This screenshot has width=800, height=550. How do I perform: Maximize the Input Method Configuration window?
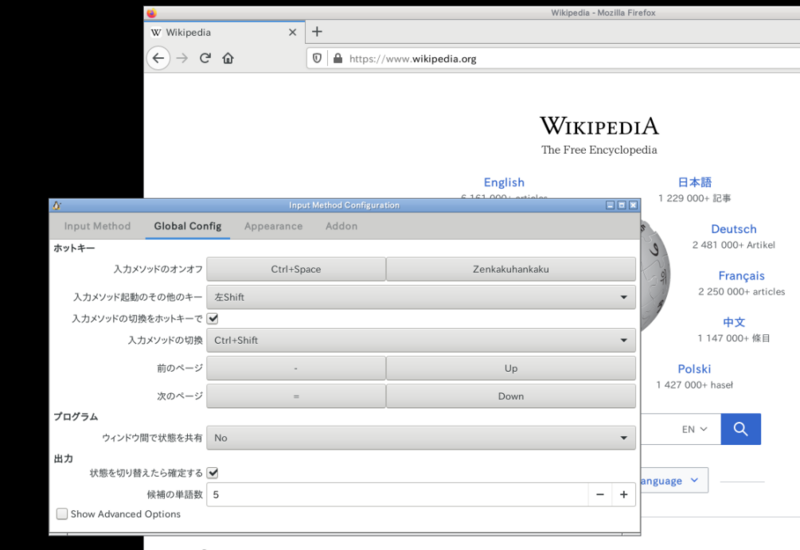point(621,205)
